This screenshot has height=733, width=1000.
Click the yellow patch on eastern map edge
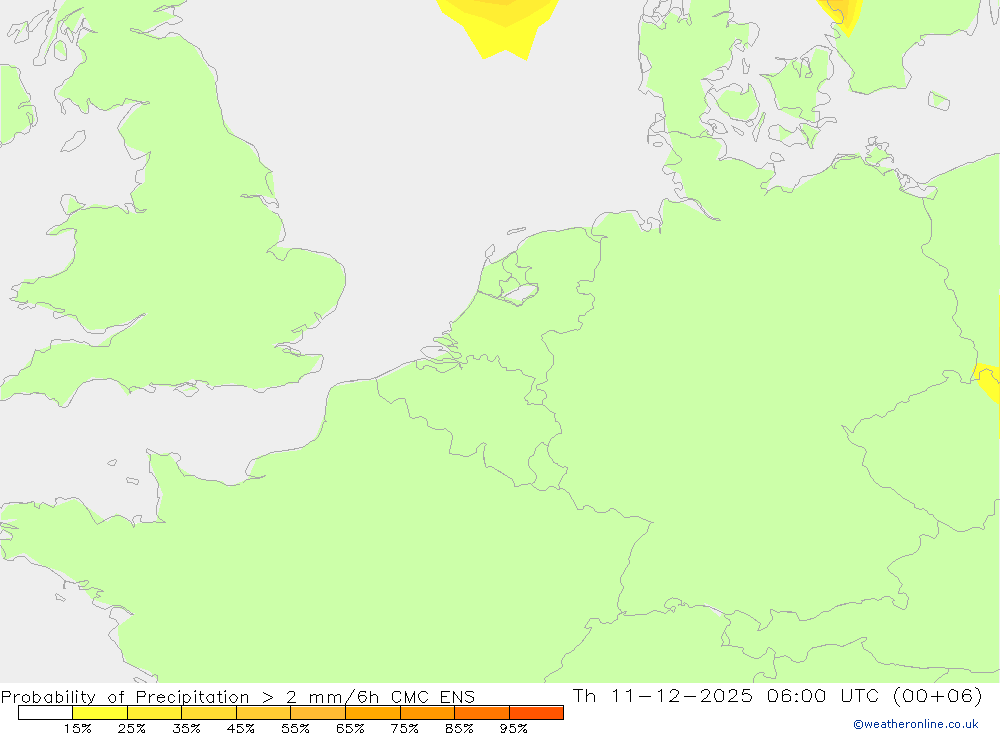(x=989, y=381)
